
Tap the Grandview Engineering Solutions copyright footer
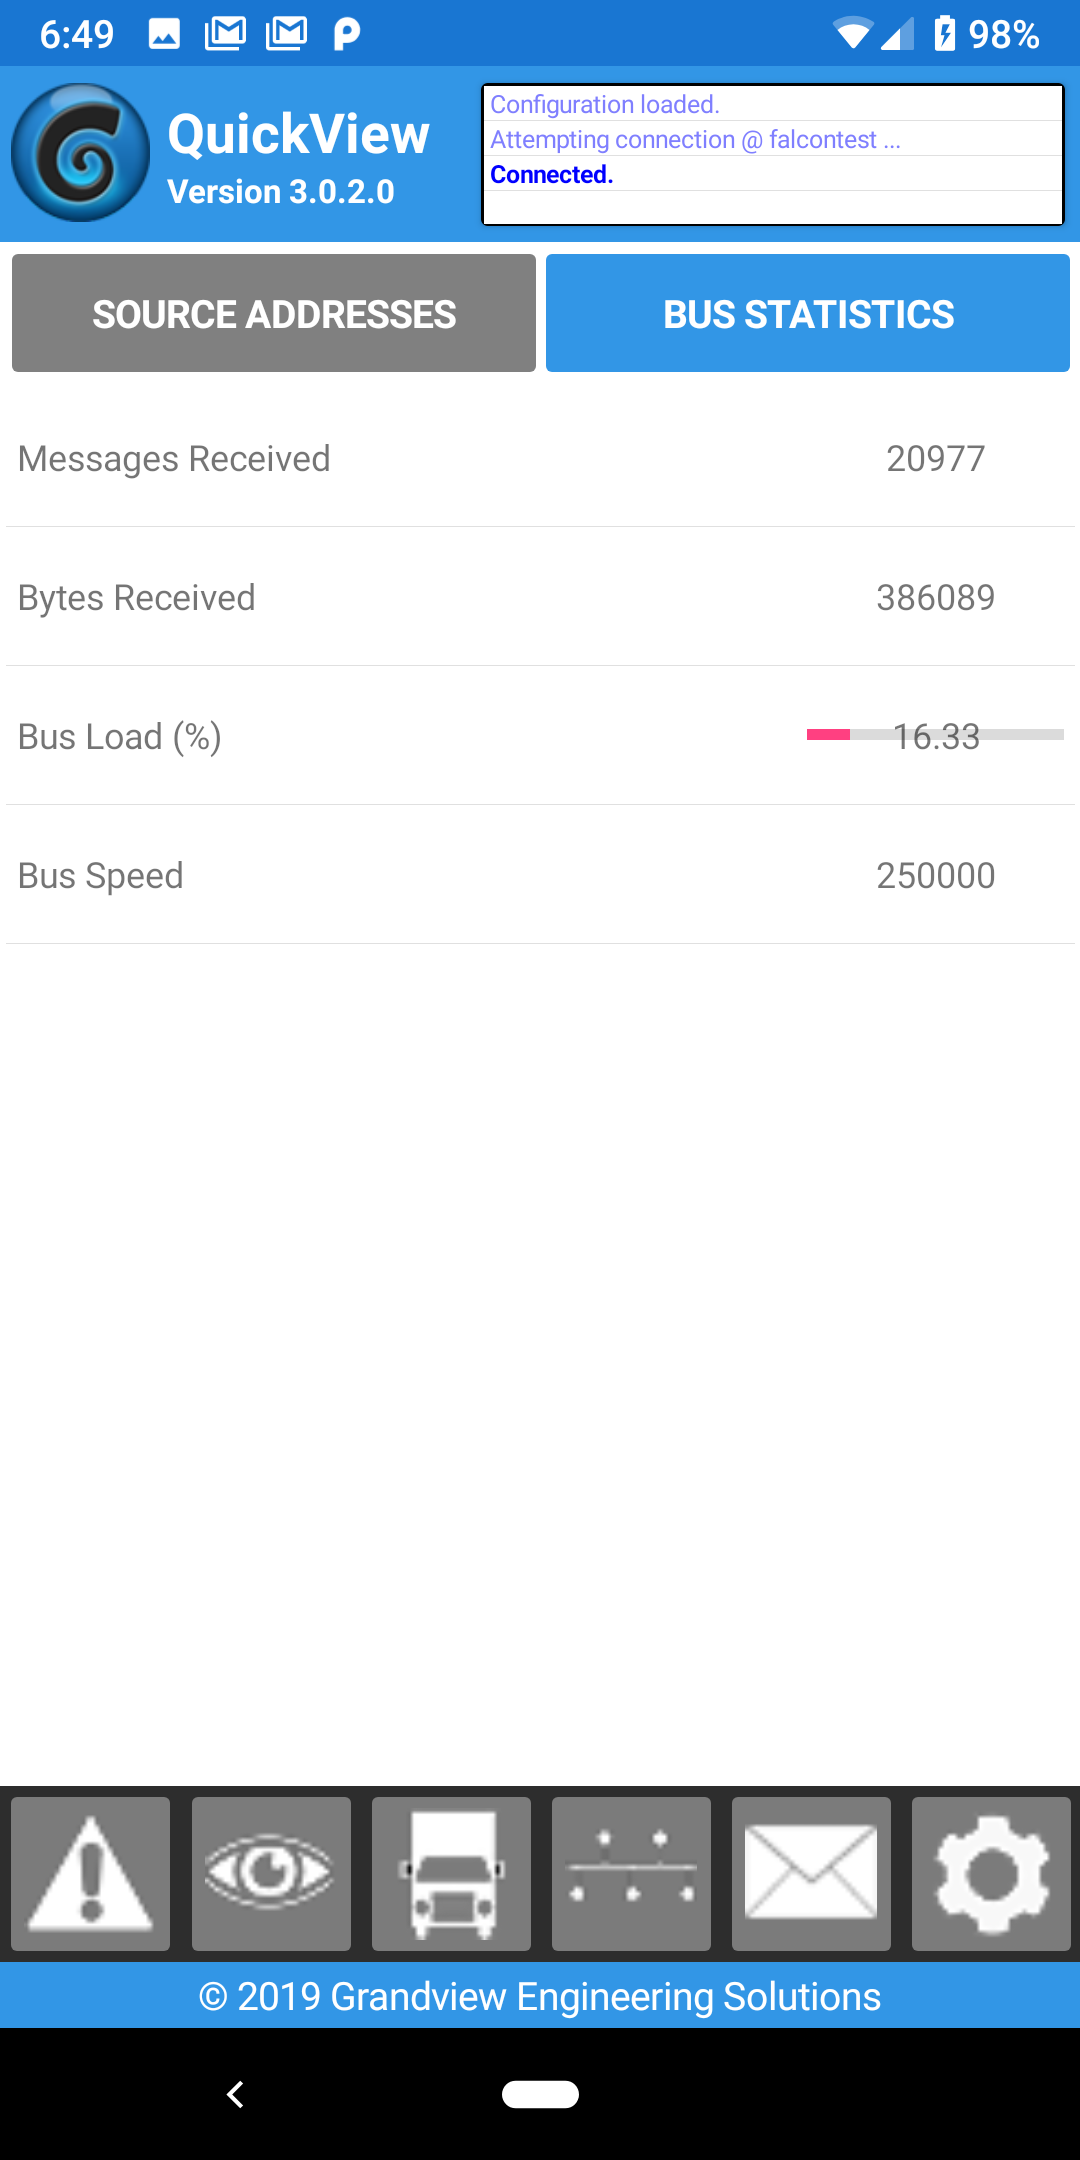[540, 1996]
